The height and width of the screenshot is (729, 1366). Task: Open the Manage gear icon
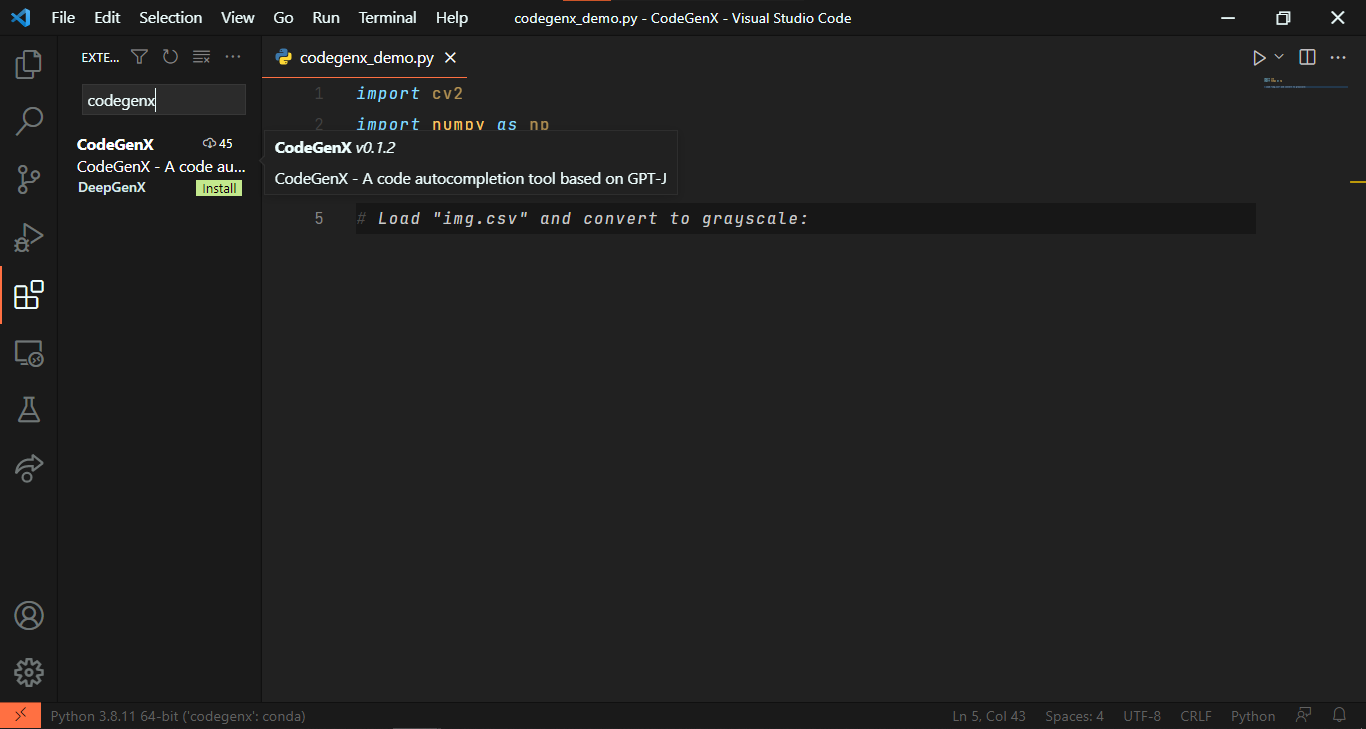pyautogui.click(x=29, y=672)
